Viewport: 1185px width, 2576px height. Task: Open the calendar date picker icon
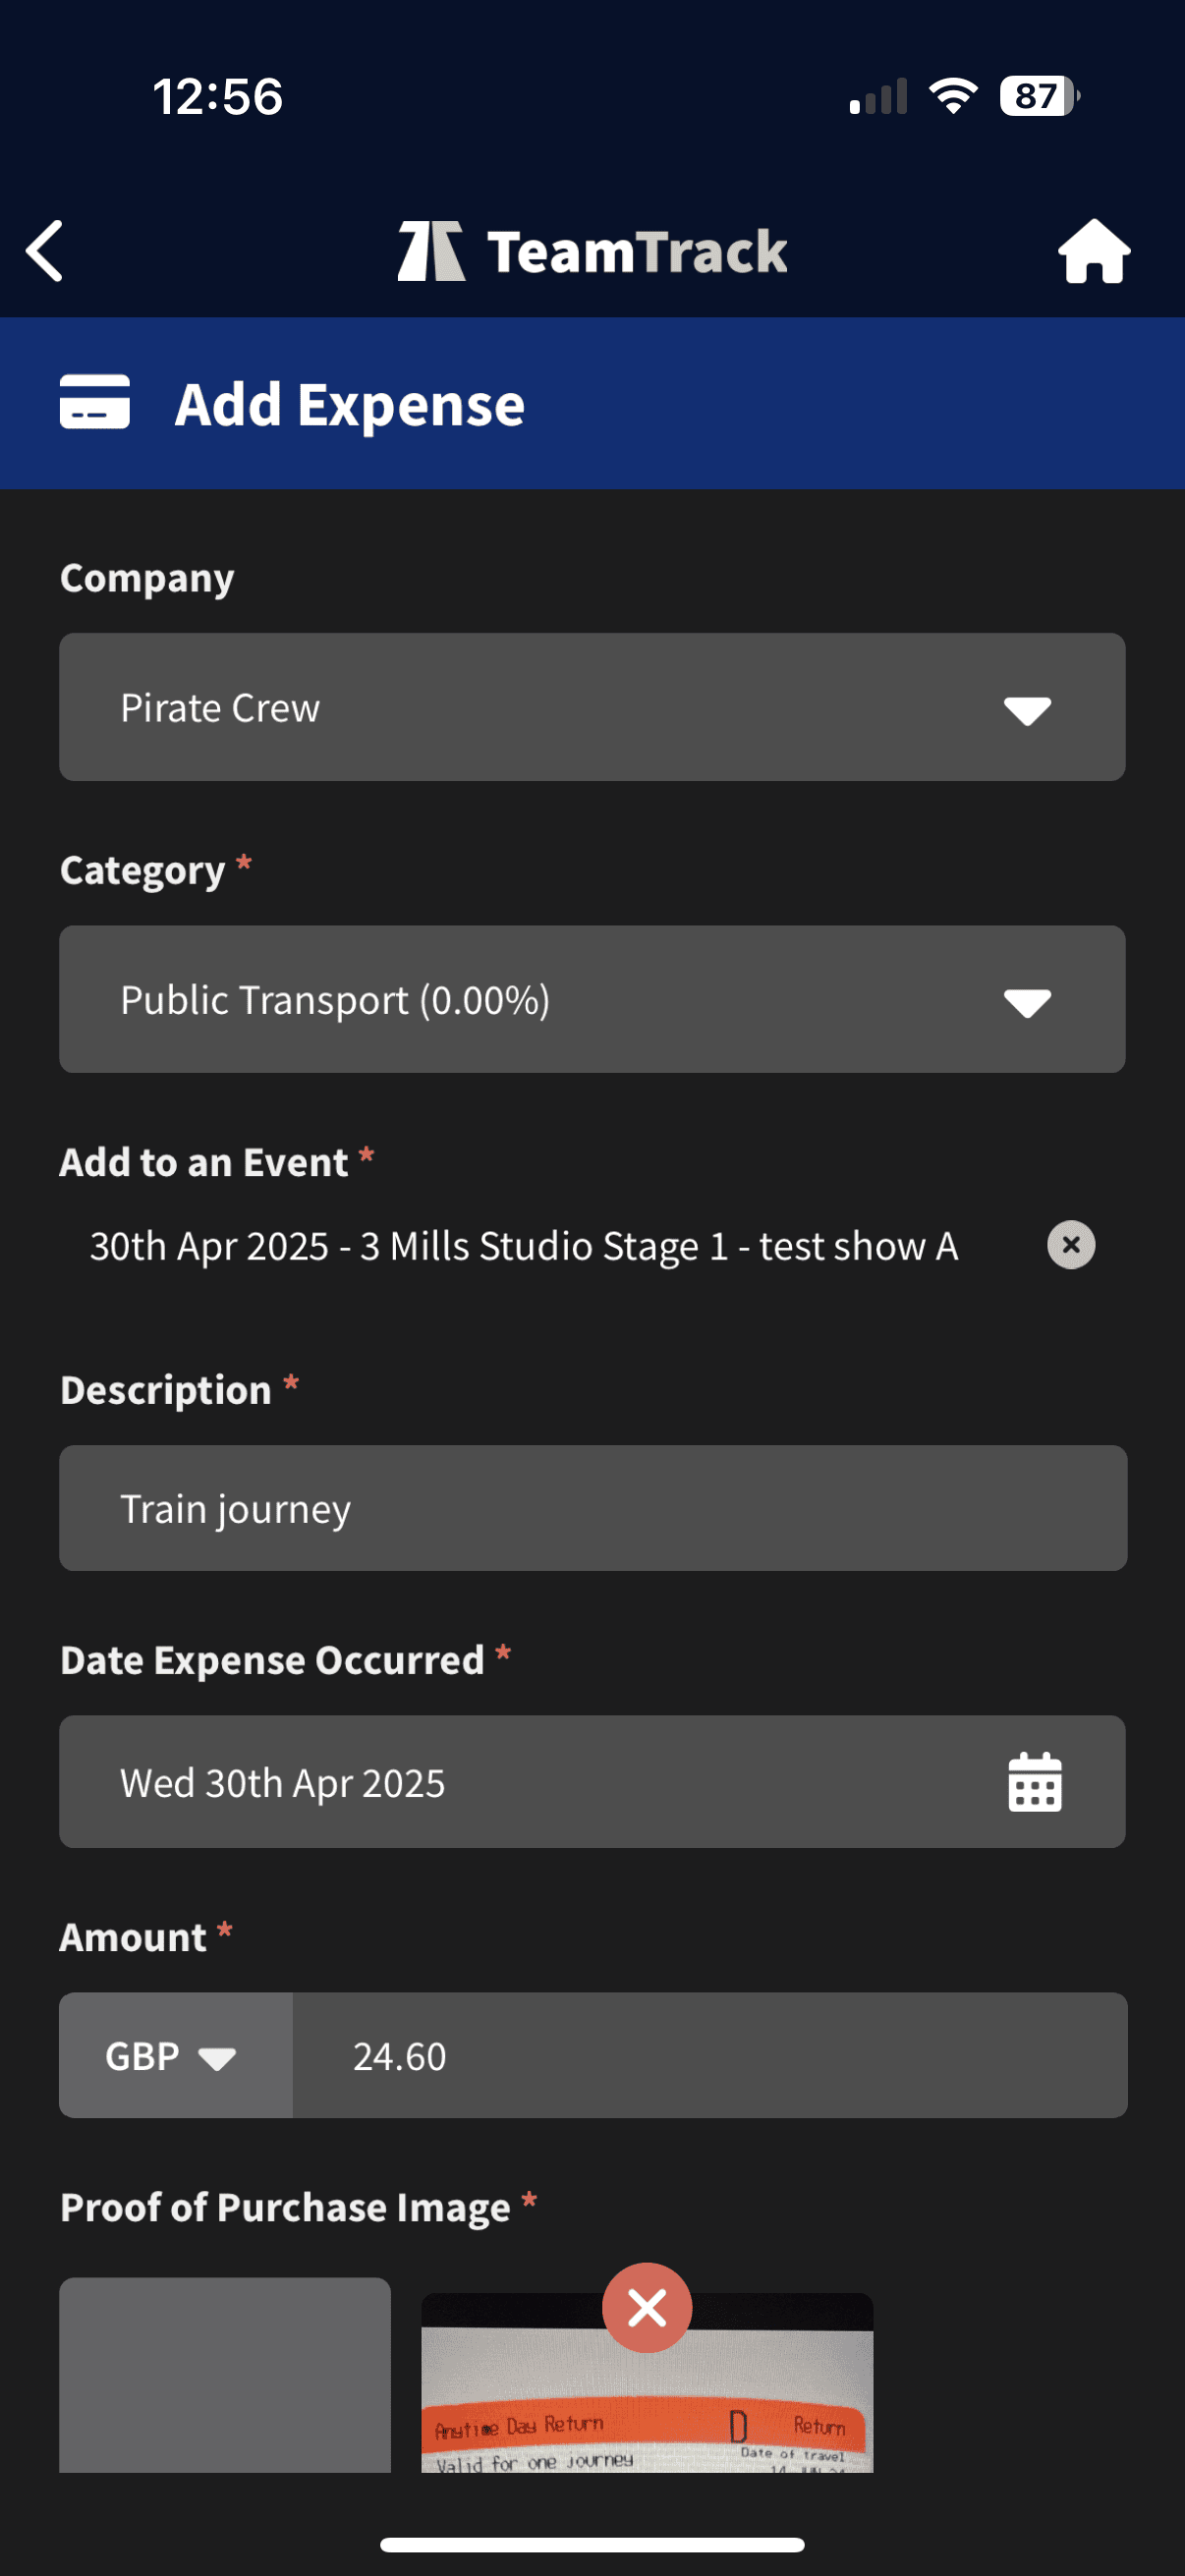(x=1034, y=1782)
